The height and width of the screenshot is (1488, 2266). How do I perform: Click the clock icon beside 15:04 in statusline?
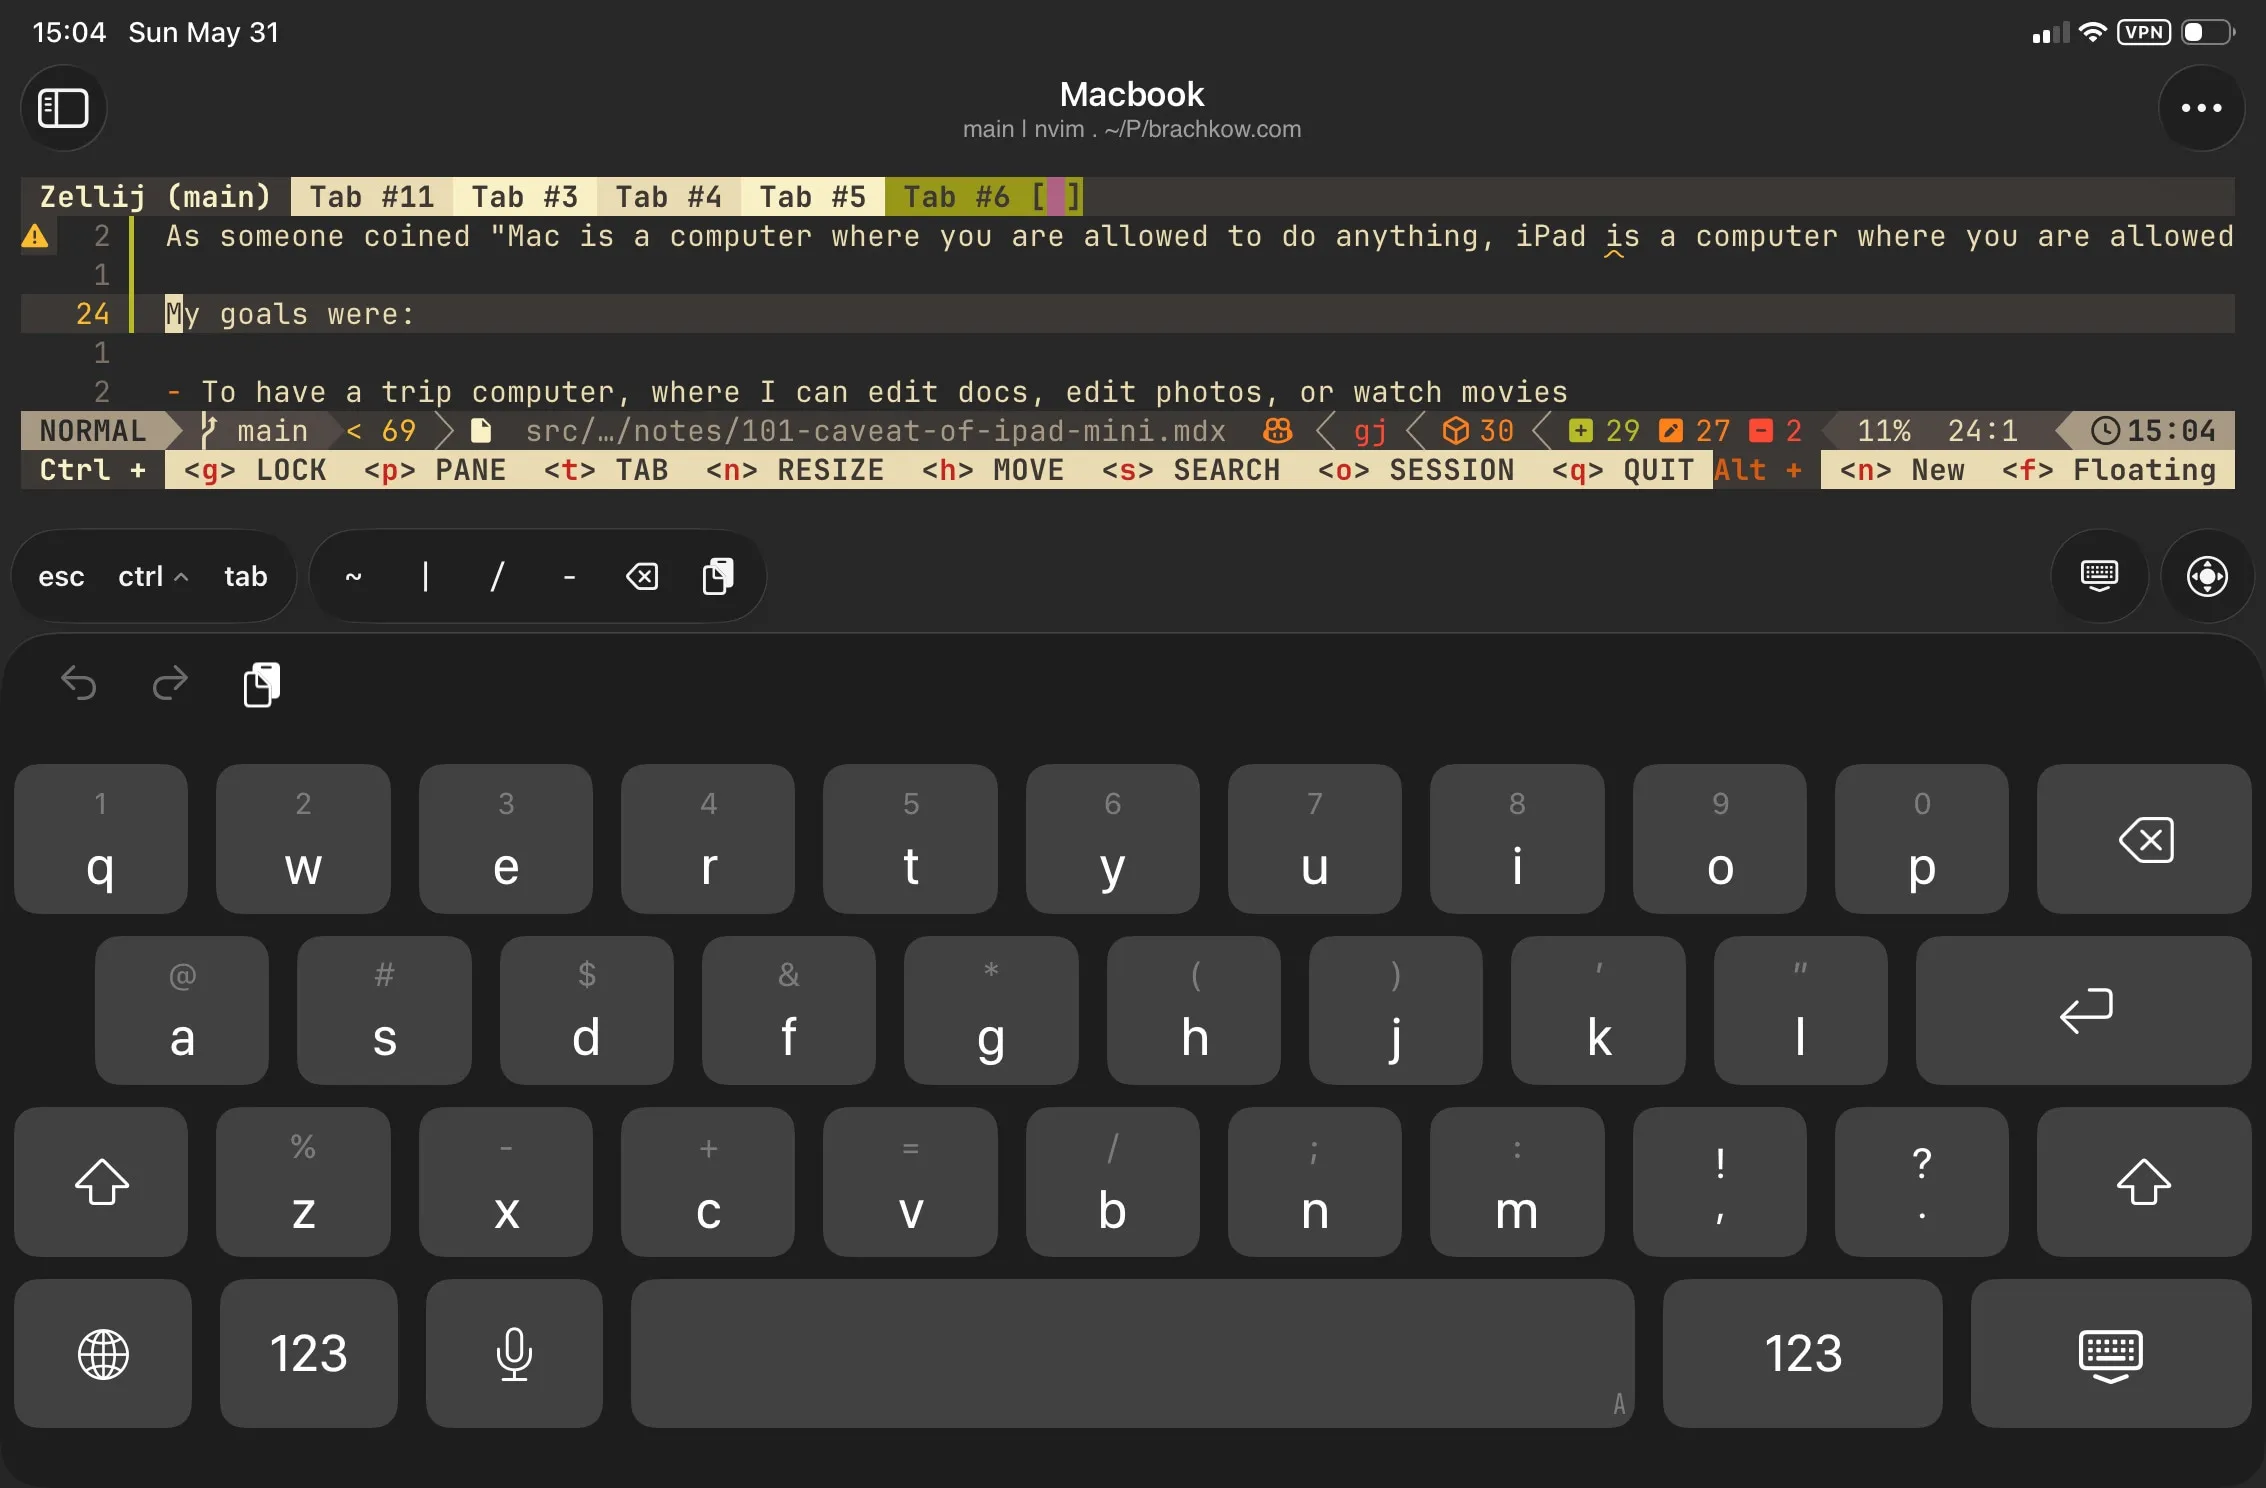tap(2105, 431)
